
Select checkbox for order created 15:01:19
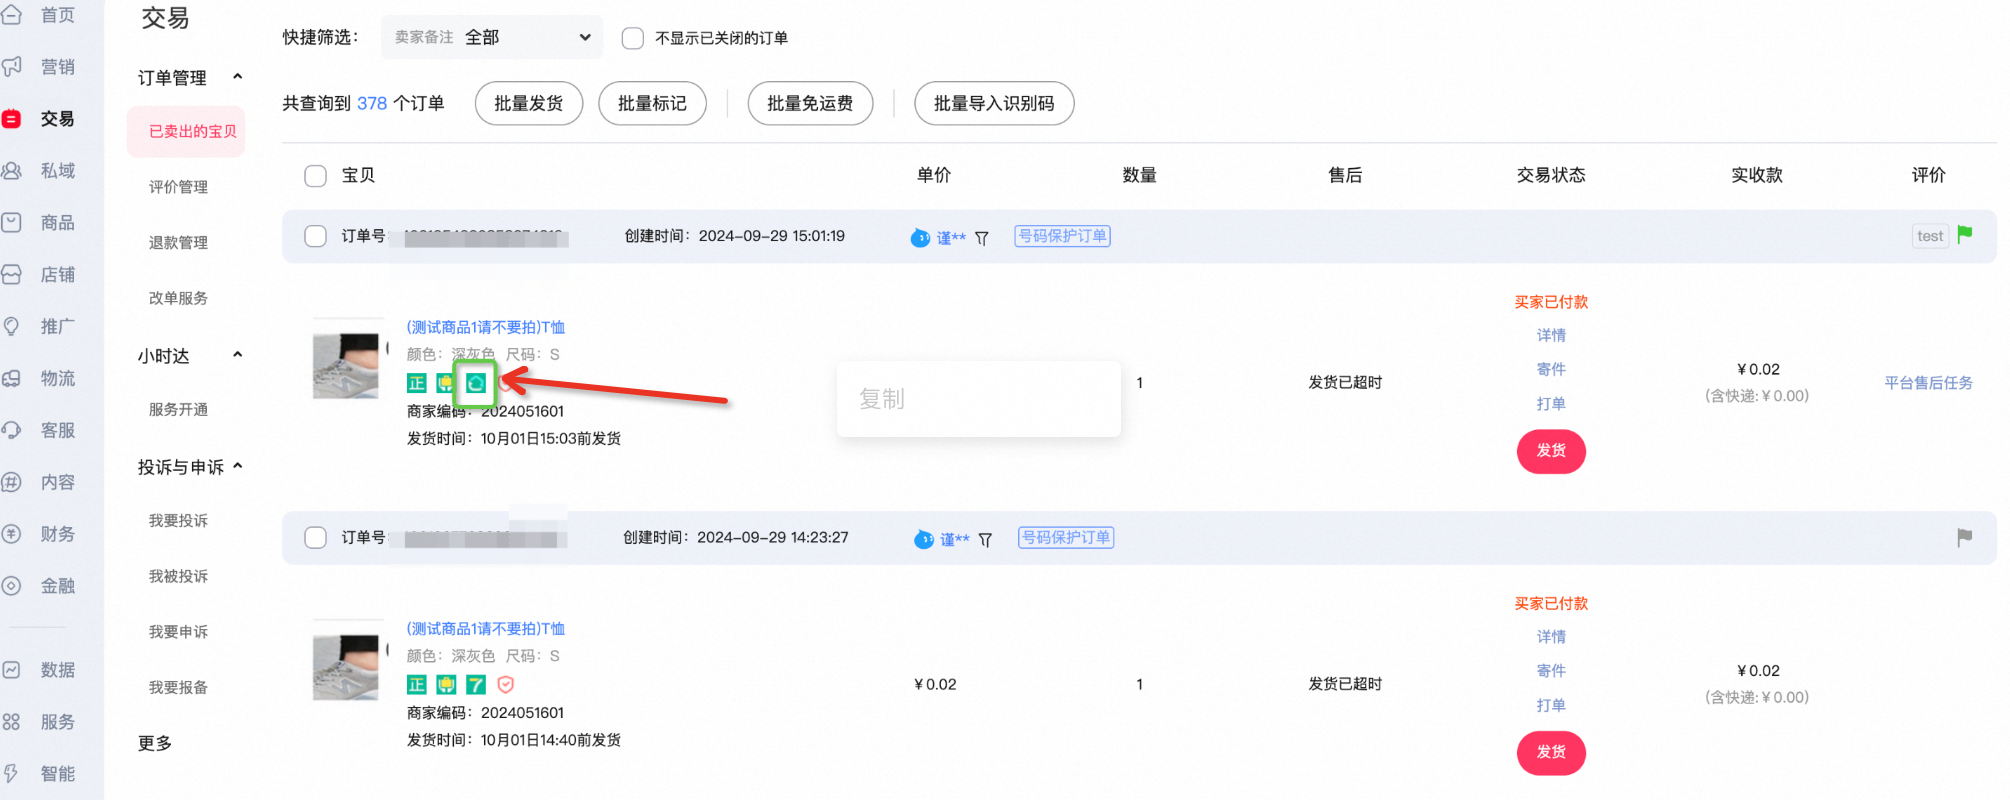point(315,236)
